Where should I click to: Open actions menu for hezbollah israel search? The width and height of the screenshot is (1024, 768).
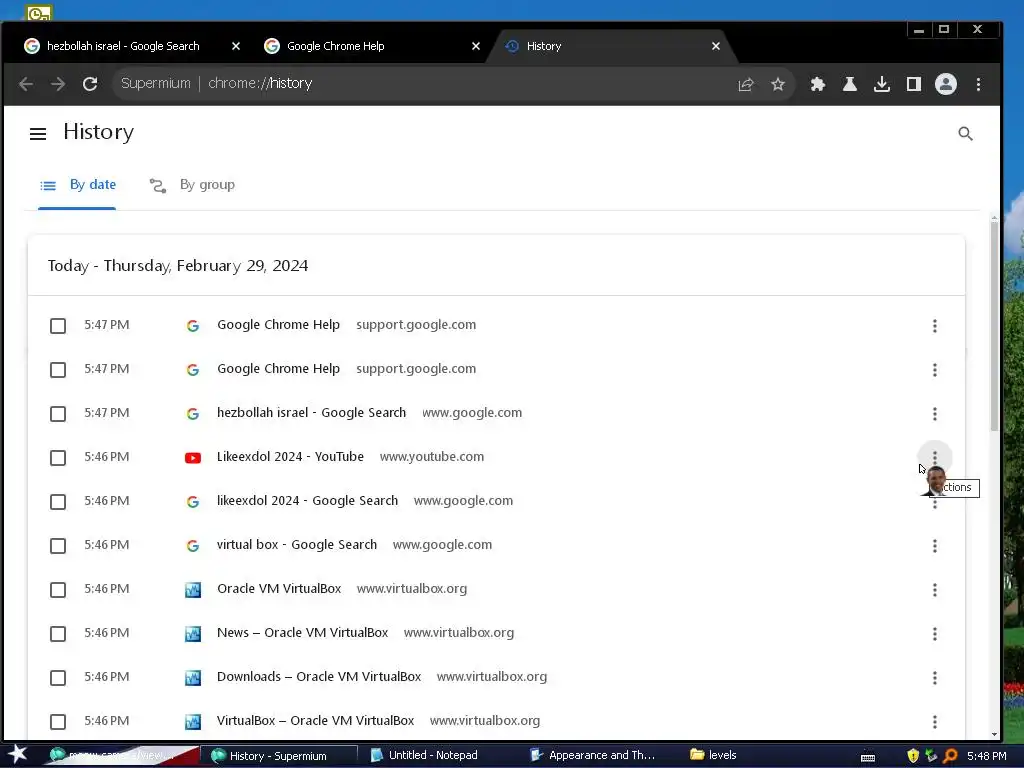tap(935, 414)
